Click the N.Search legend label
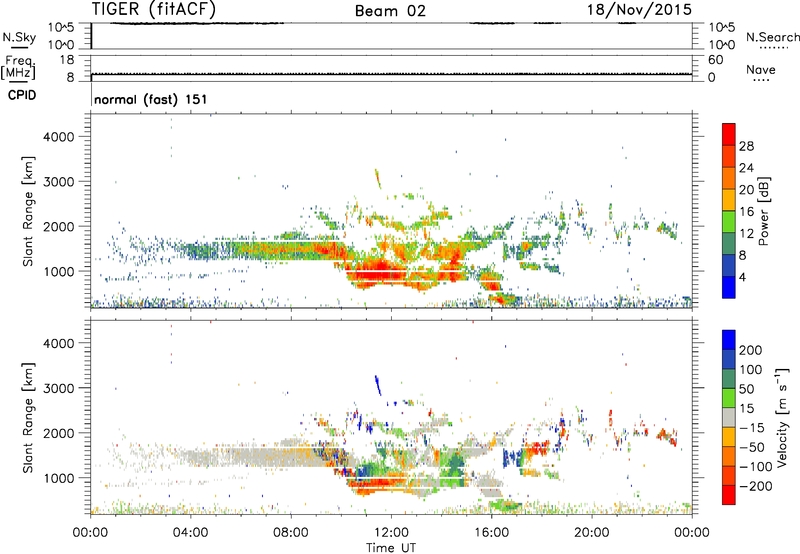The image size is (800, 554). tap(772, 37)
